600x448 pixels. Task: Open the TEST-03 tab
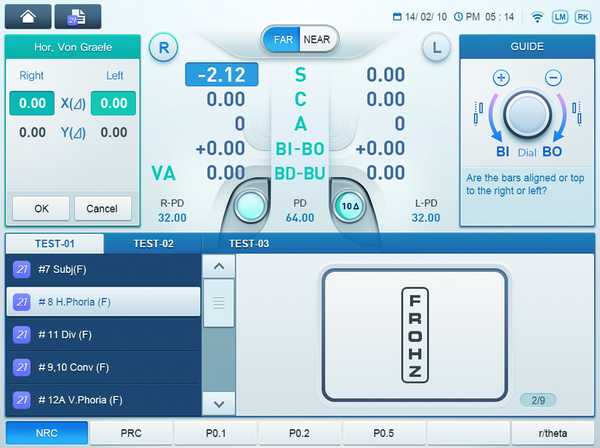(x=249, y=243)
